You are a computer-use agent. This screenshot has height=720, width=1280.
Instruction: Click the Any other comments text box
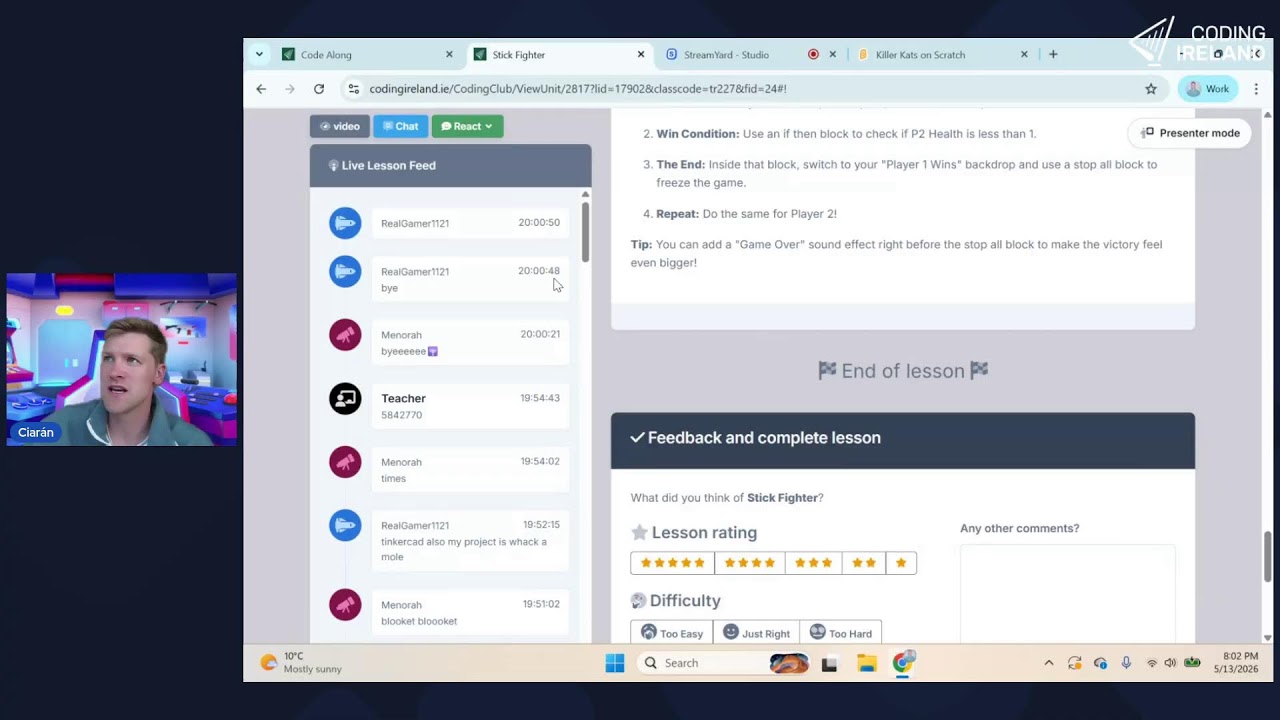pyautogui.click(x=1067, y=594)
